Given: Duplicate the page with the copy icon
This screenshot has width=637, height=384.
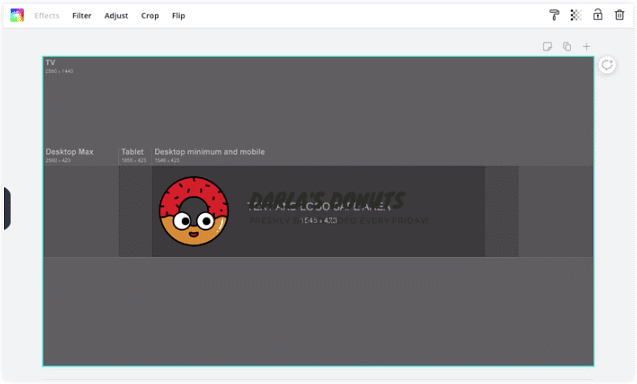Looking at the screenshot, I should tap(567, 46).
